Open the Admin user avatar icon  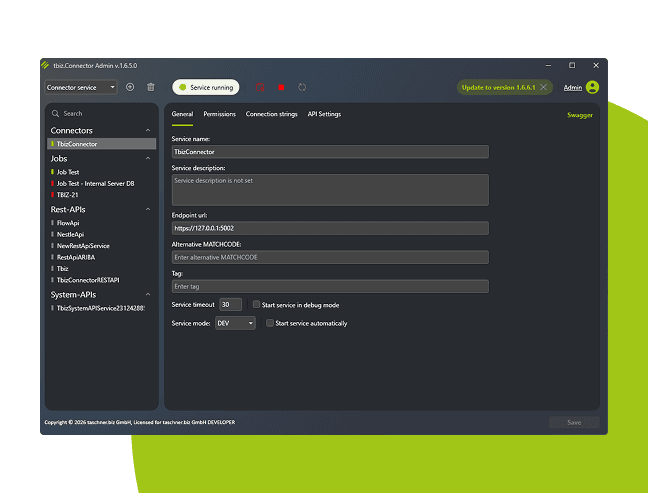592,87
